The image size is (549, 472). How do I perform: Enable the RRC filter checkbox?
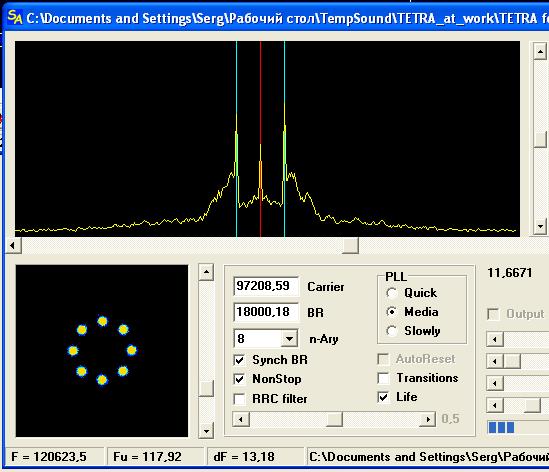coord(239,399)
